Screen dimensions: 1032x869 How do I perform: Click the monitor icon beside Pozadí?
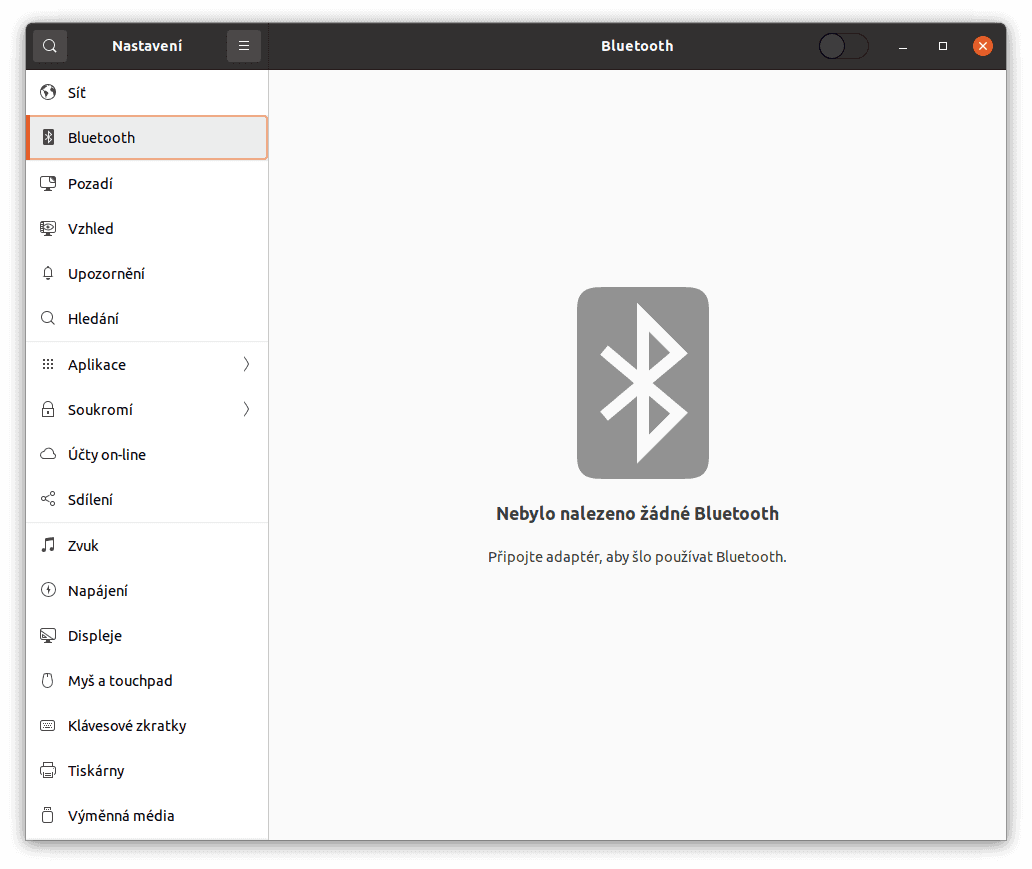48,183
